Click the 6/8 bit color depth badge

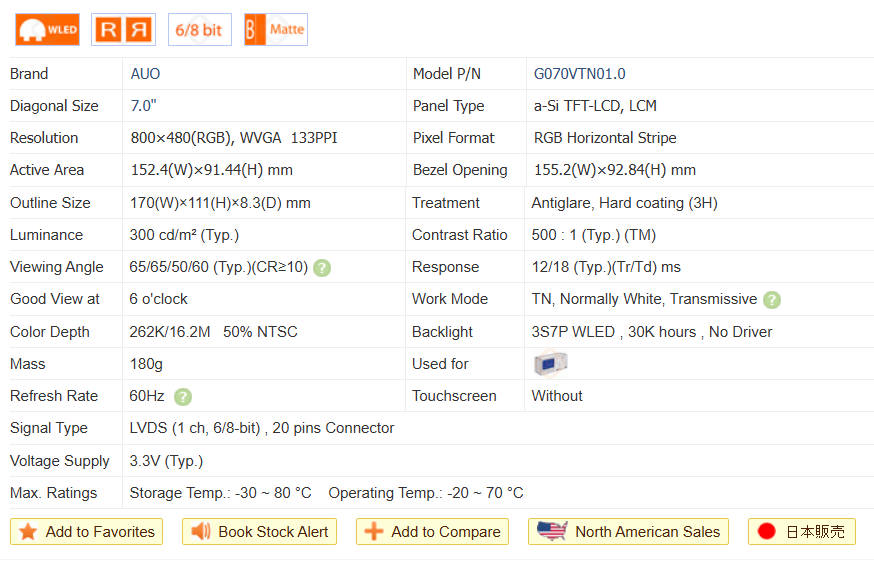tap(199, 30)
